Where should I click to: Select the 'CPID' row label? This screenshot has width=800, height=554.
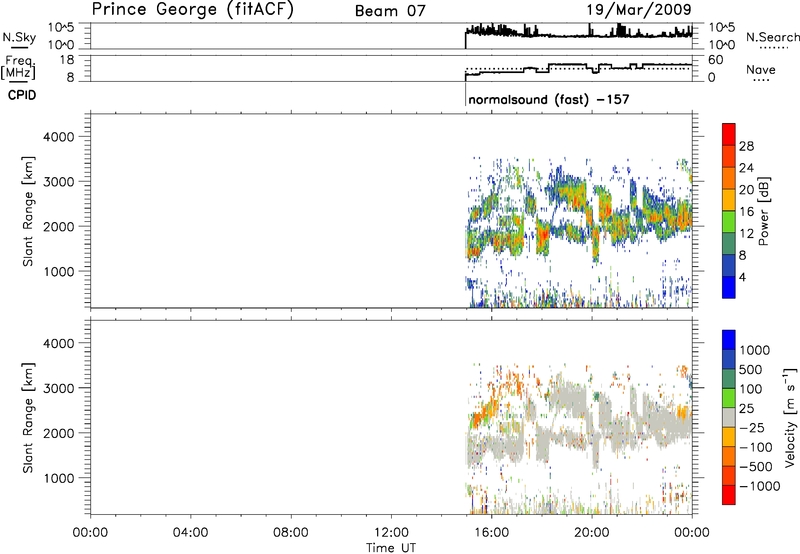[22, 95]
